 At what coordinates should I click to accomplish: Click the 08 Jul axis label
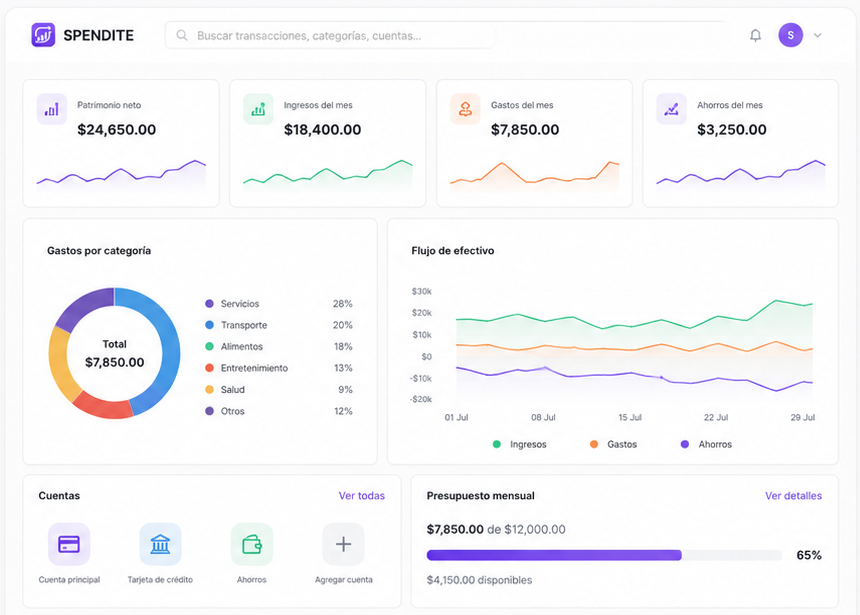point(543,417)
